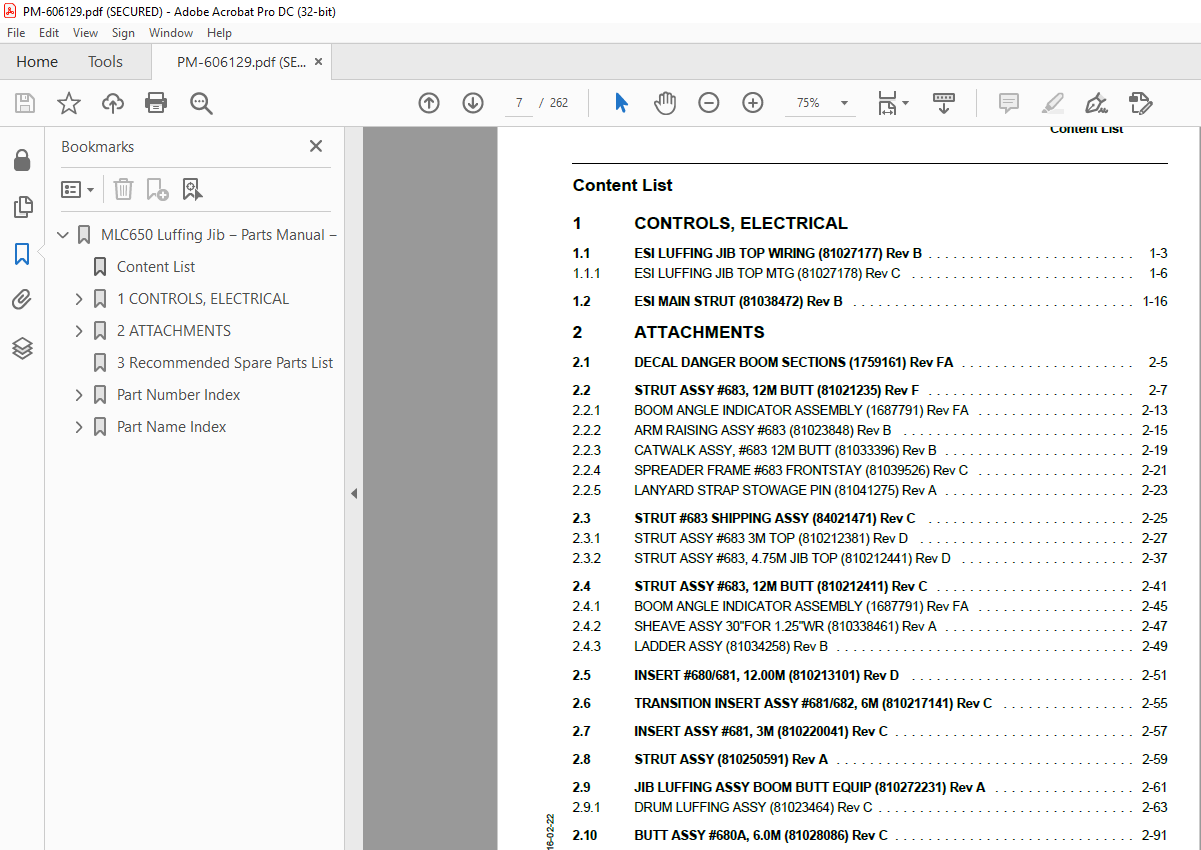Select the Part Number Index bookmark label

(x=179, y=395)
